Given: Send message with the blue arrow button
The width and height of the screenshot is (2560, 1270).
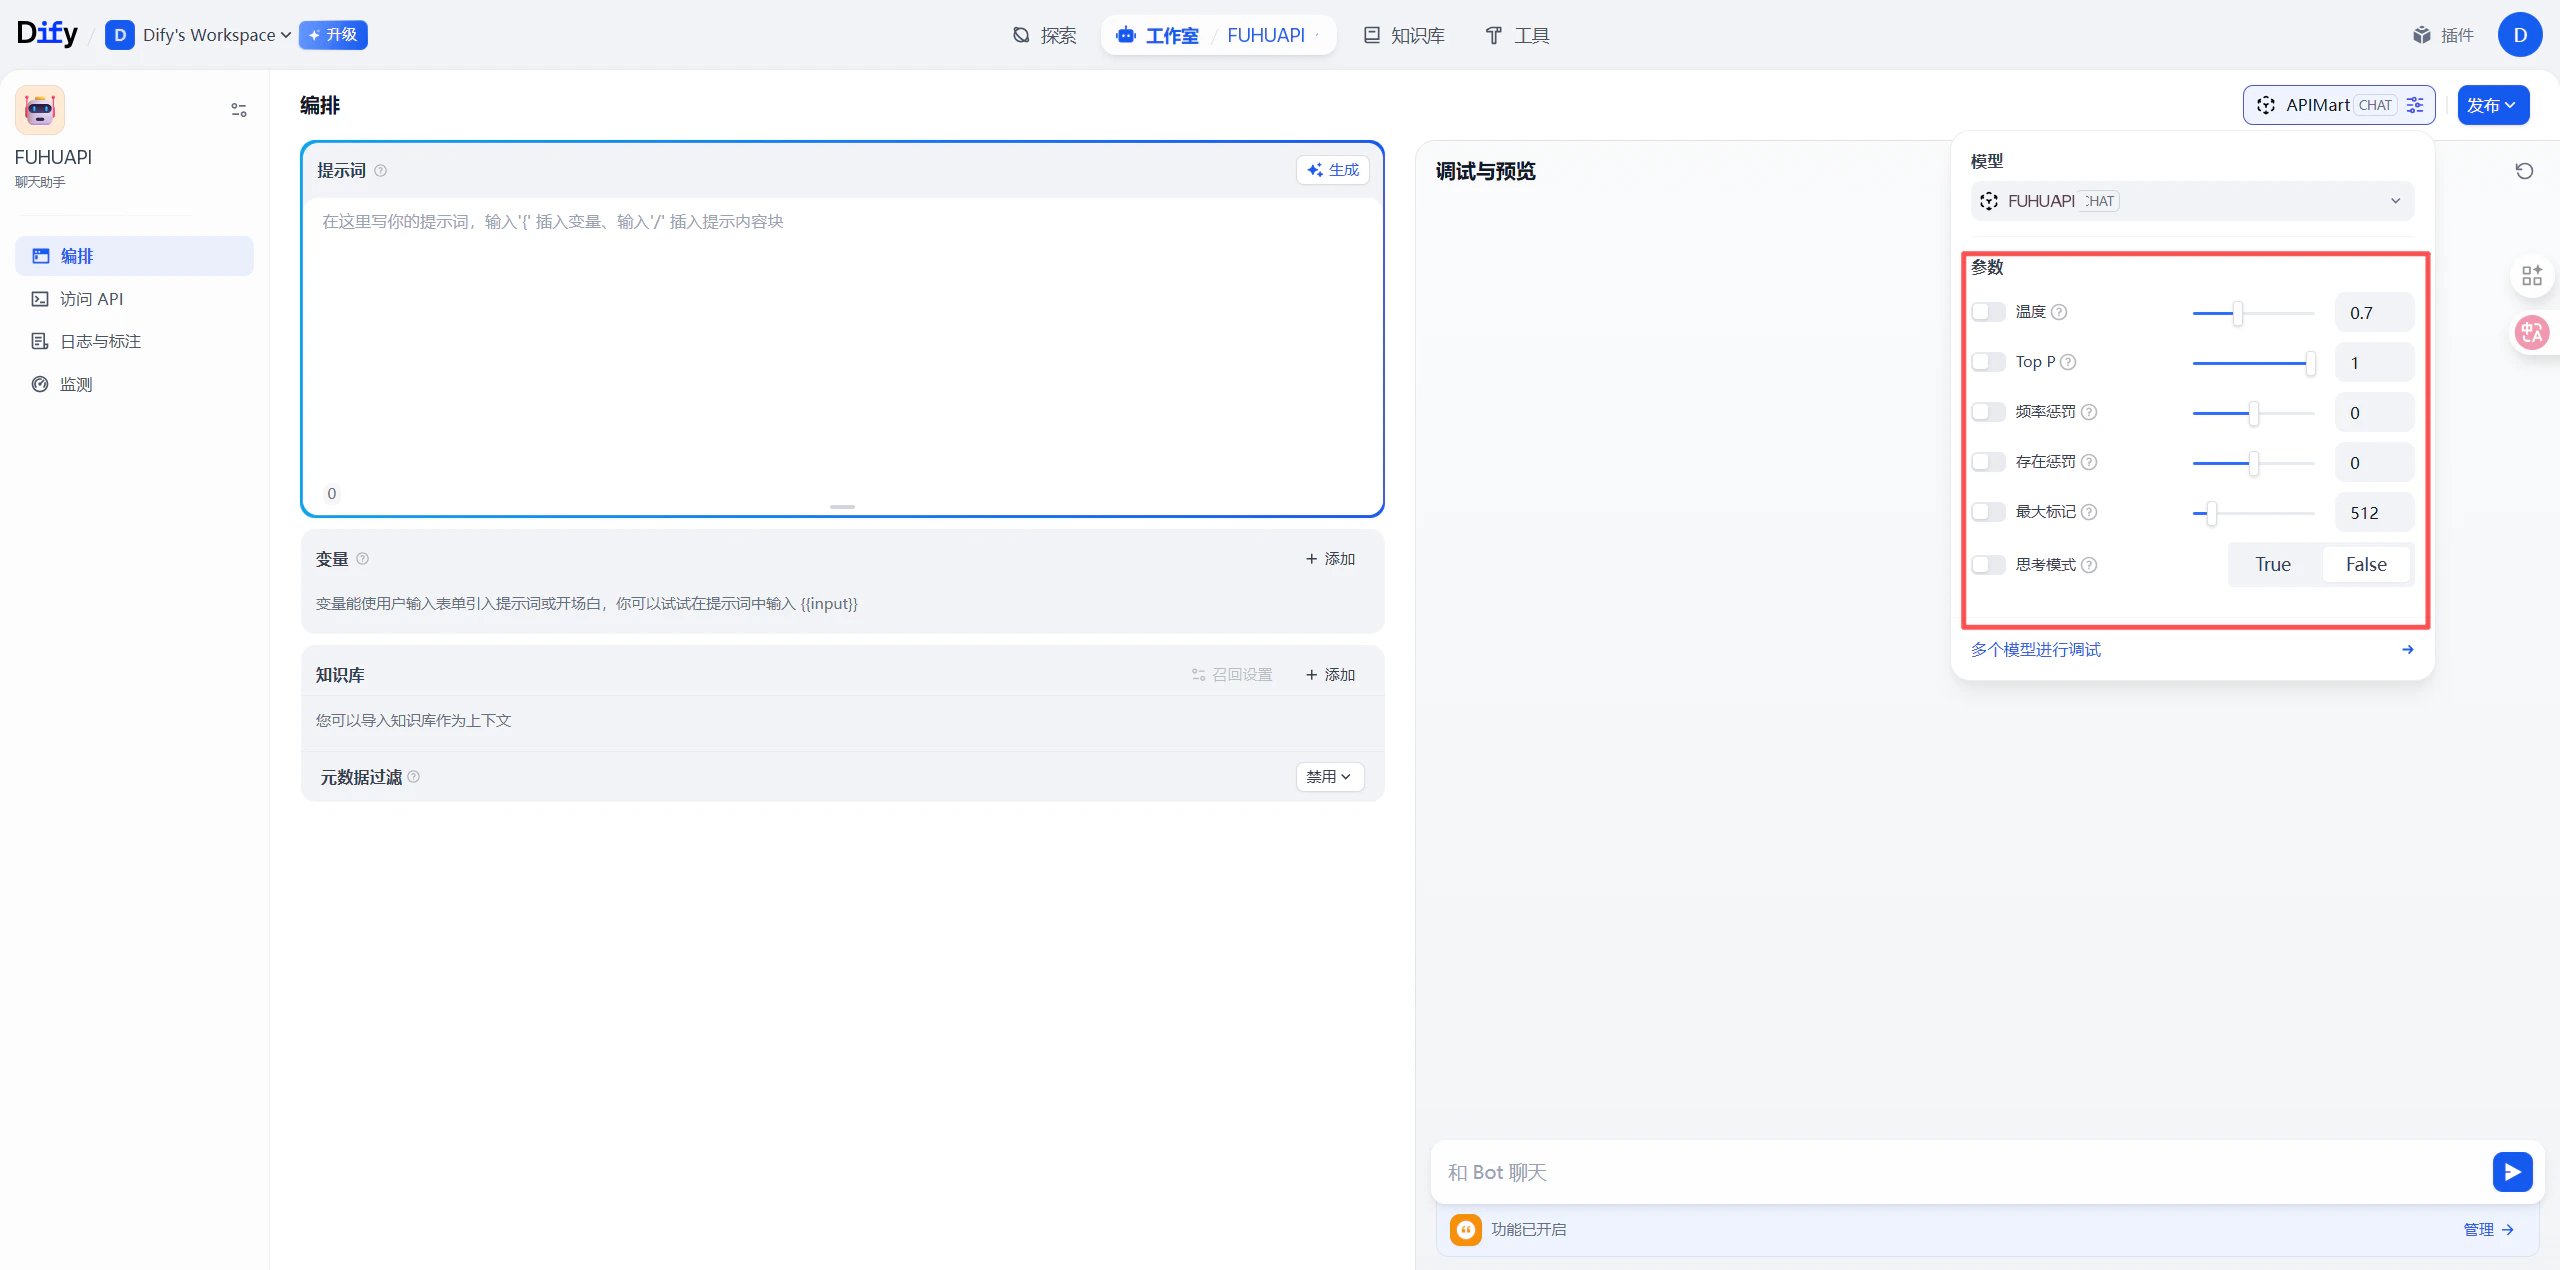Looking at the screenshot, I should (x=2512, y=1172).
